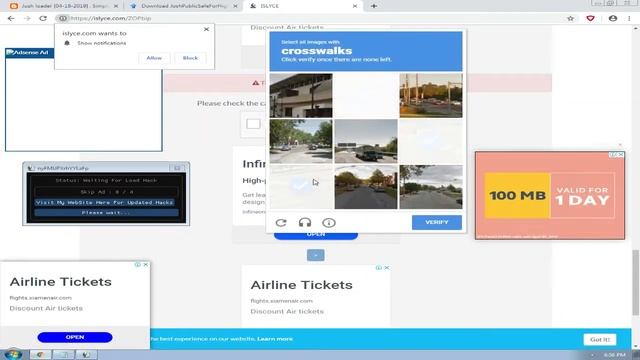Open Chrome from the taskbar
Image resolution: width=640 pixels, height=360 pixels.
pos(40,355)
